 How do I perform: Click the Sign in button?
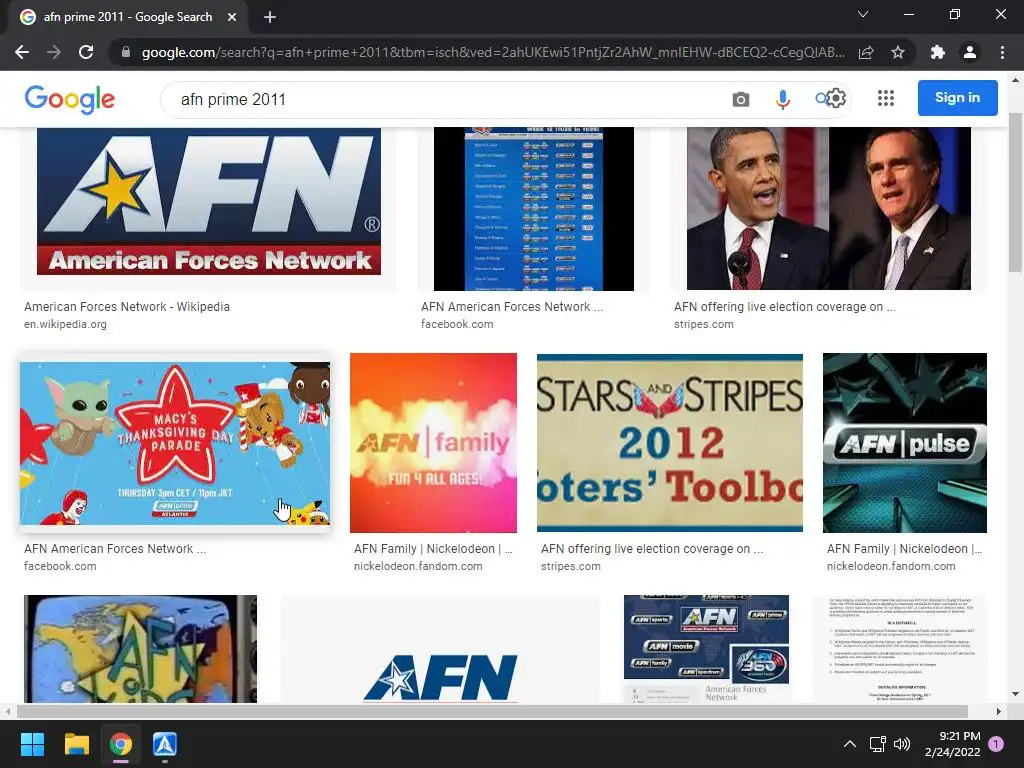tap(957, 97)
